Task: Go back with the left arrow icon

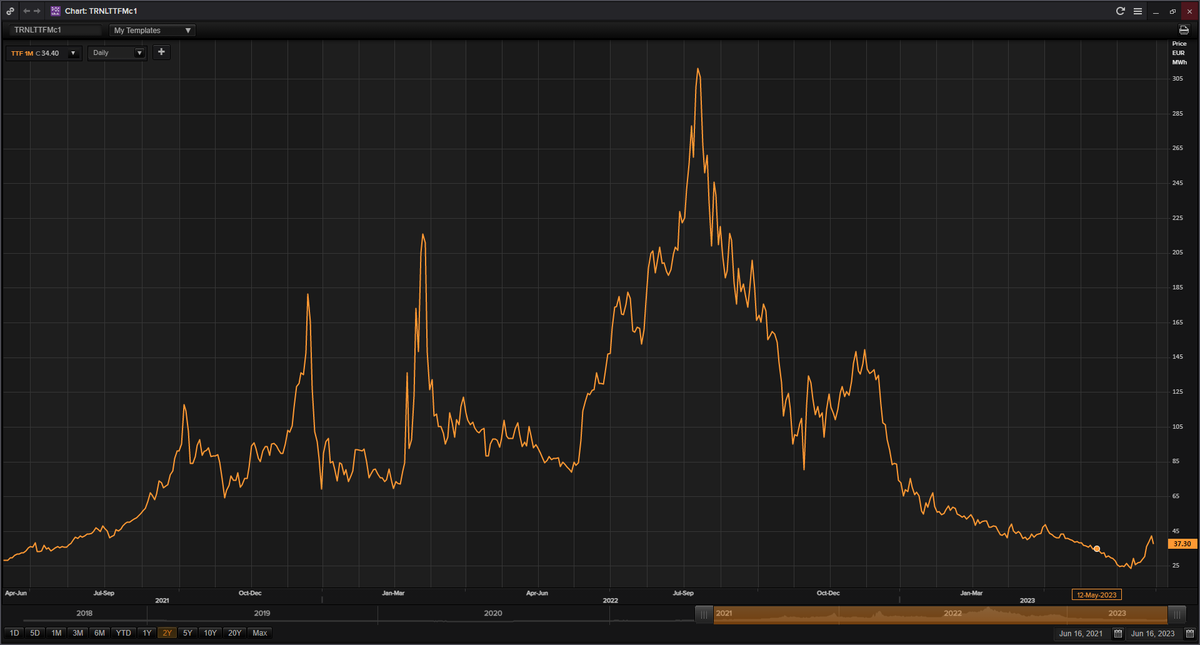Action: pos(26,10)
